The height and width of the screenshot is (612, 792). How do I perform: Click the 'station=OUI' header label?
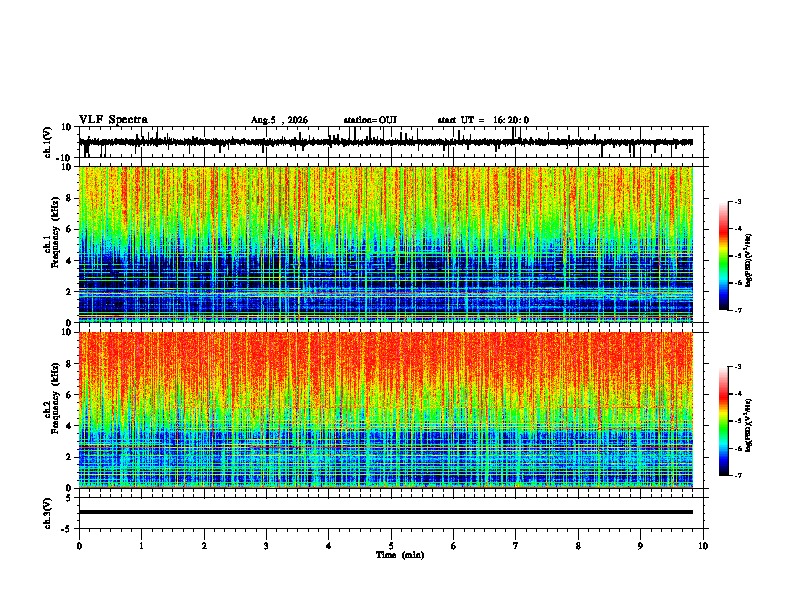coord(370,120)
